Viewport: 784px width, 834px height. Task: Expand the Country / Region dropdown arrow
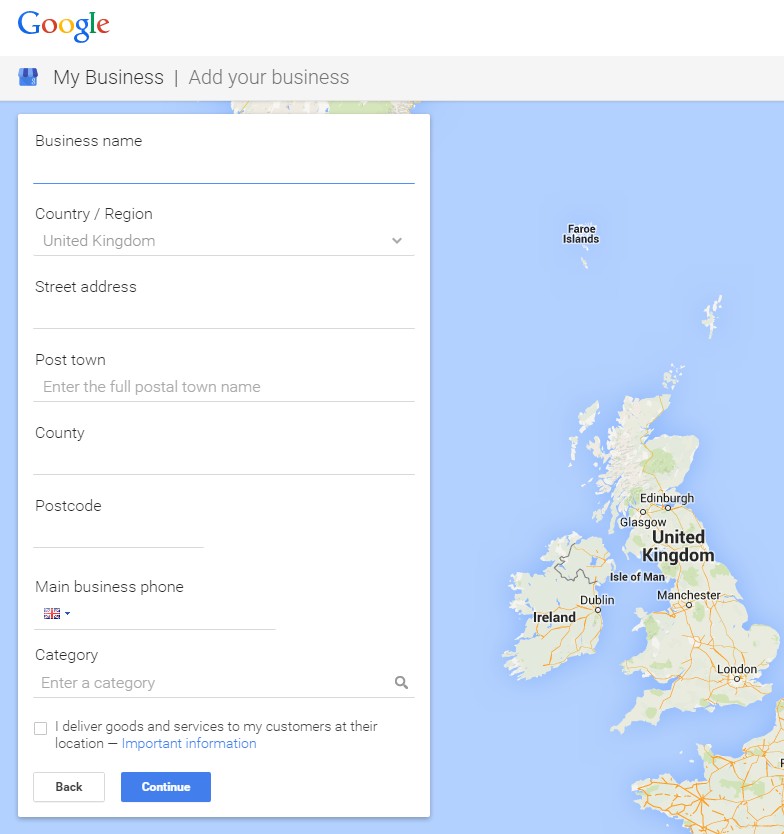[x=397, y=240]
